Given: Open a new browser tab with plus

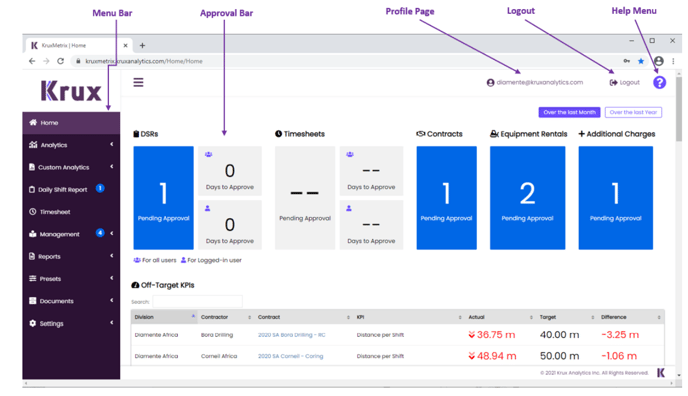Looking at the screenshot, I should 142,46.
